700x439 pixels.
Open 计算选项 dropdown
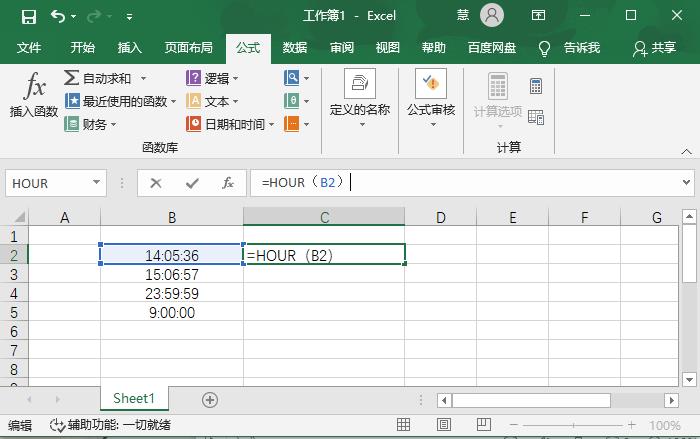click(498, 100)
